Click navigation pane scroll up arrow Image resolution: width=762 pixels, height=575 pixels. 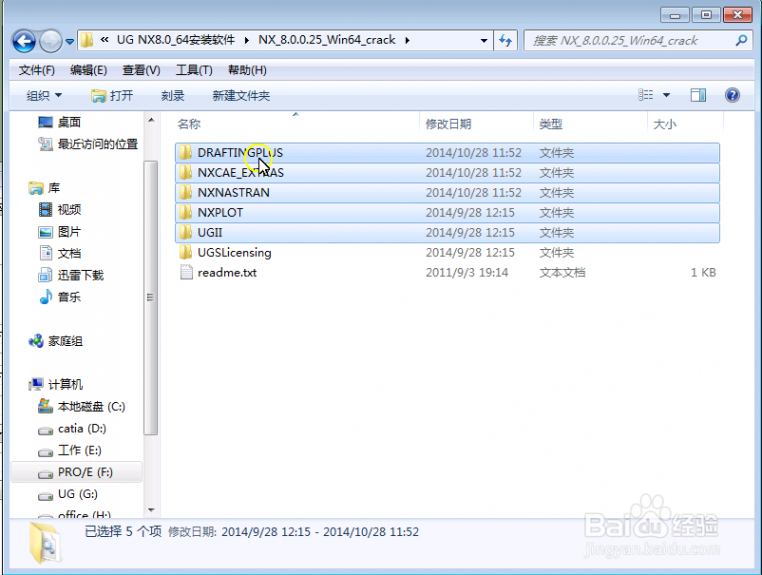151,120
